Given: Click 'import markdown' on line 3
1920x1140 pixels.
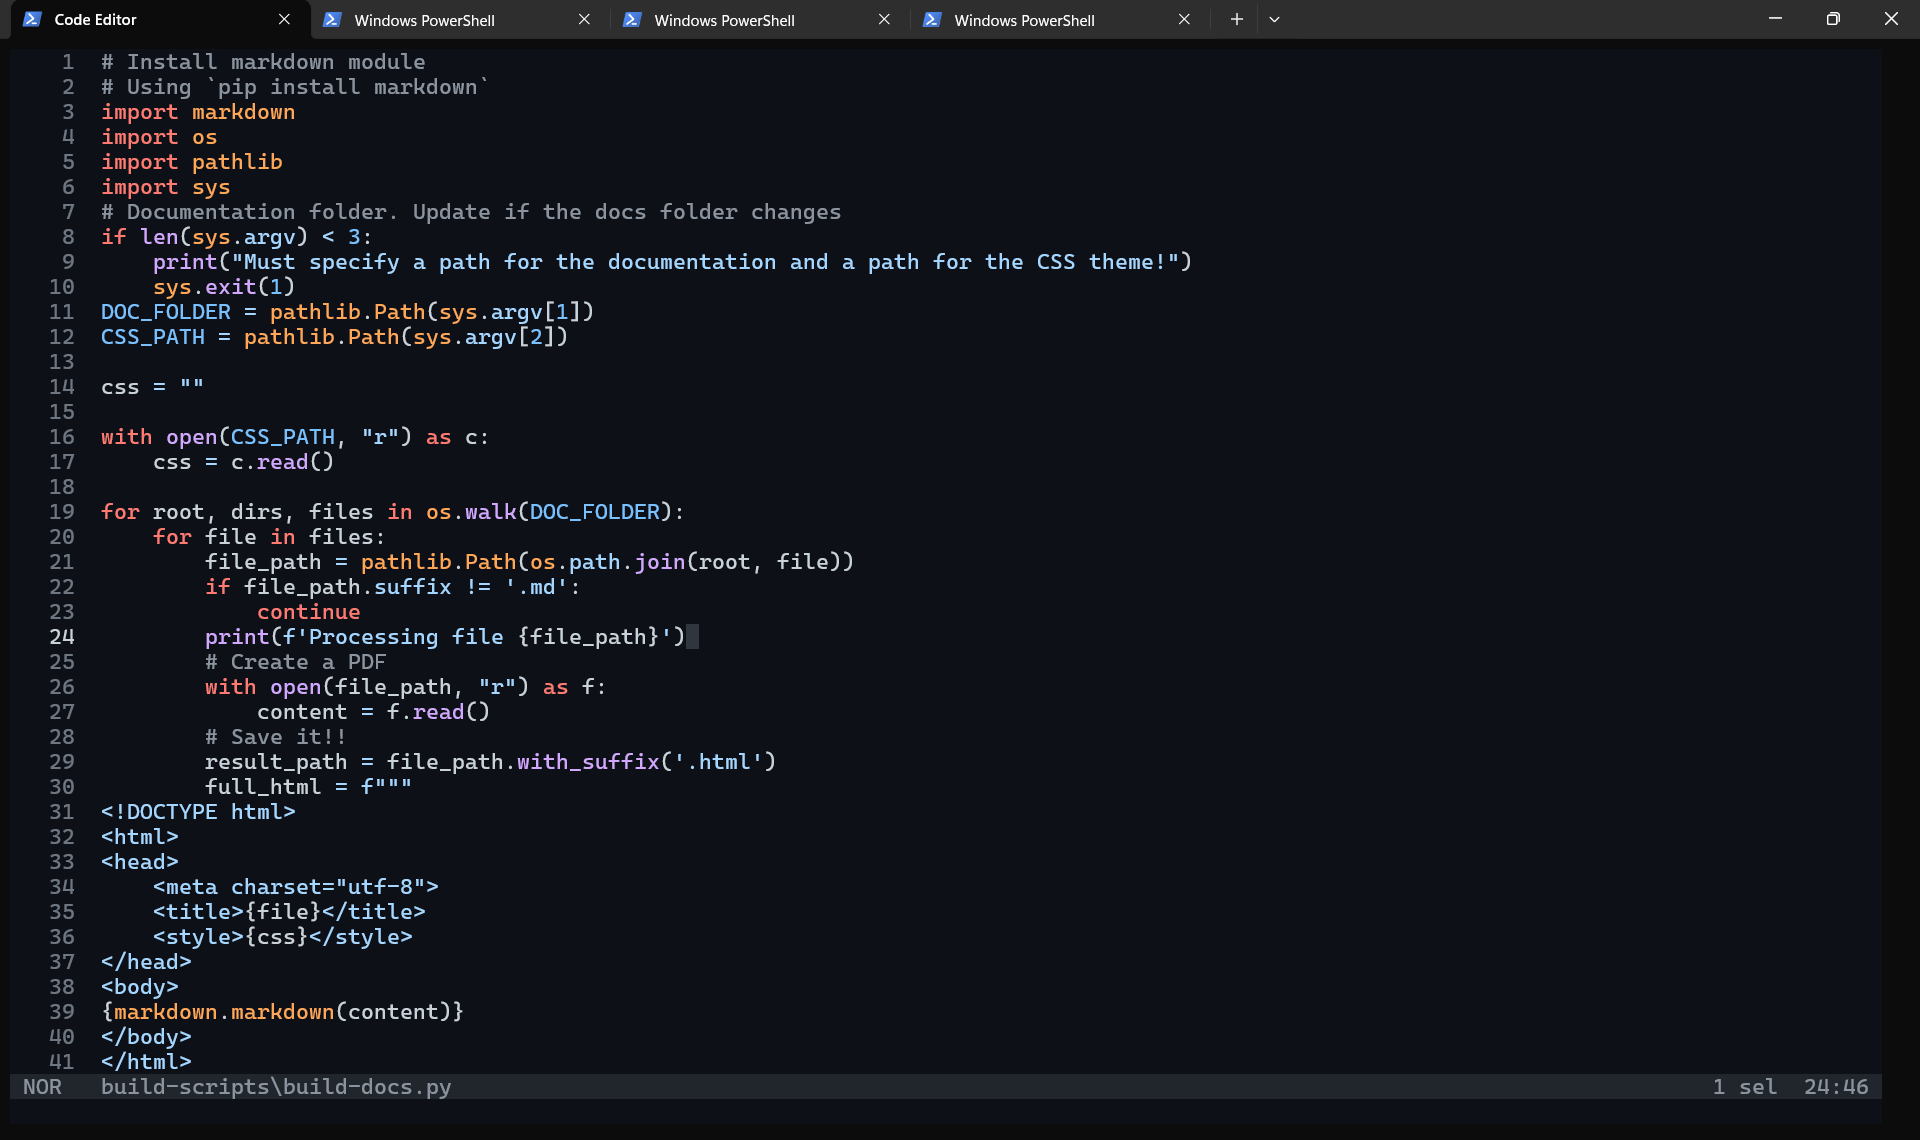Looking at the screenshot, I should [x=198, y=112].
